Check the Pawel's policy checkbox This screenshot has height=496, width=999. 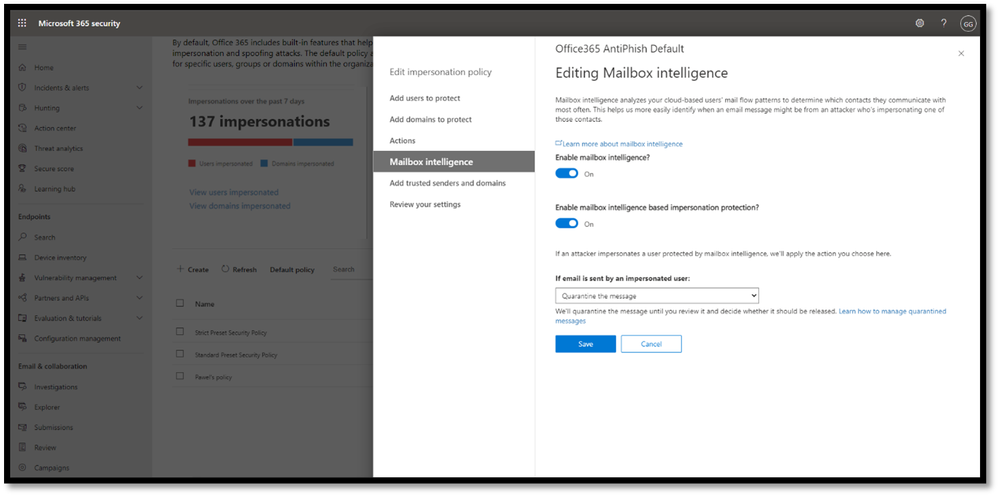tap(180, 376)
